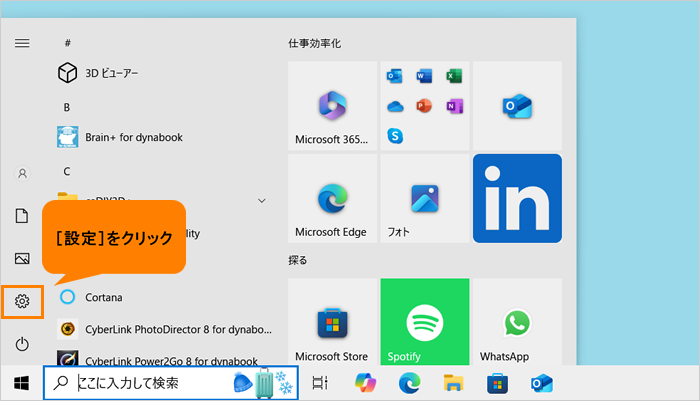
Task: Open Spotify tile
Action: (425, 322)
